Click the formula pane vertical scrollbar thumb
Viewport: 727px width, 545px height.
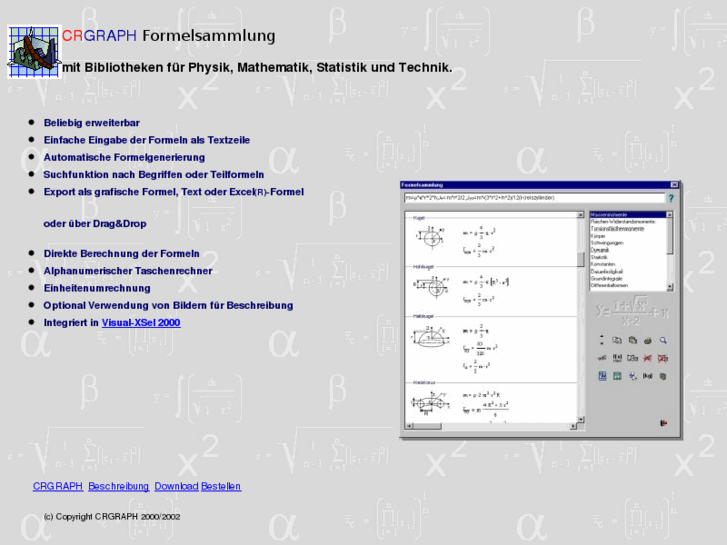(580, 259)
